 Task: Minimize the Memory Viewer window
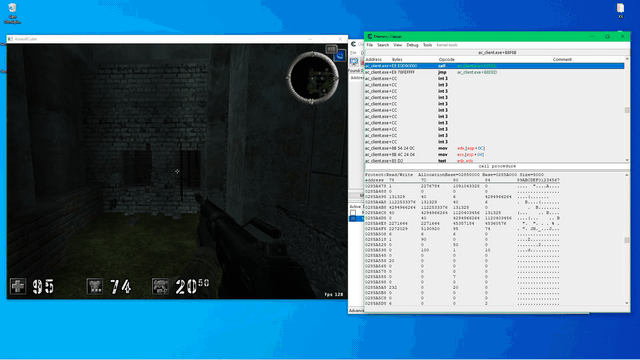click(592, 36)
